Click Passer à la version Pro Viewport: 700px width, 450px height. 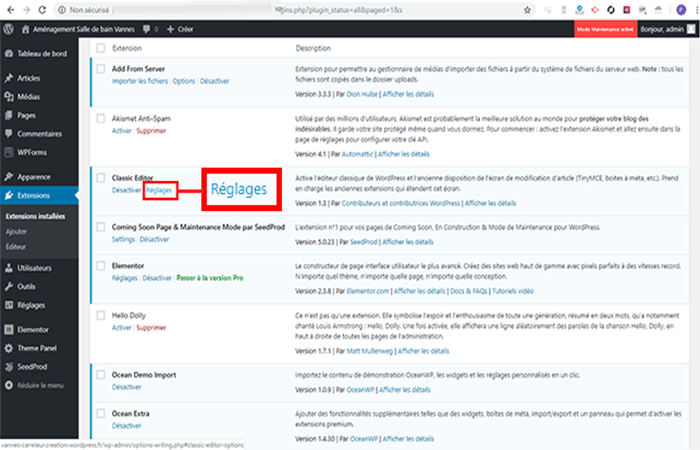[210, 278]
